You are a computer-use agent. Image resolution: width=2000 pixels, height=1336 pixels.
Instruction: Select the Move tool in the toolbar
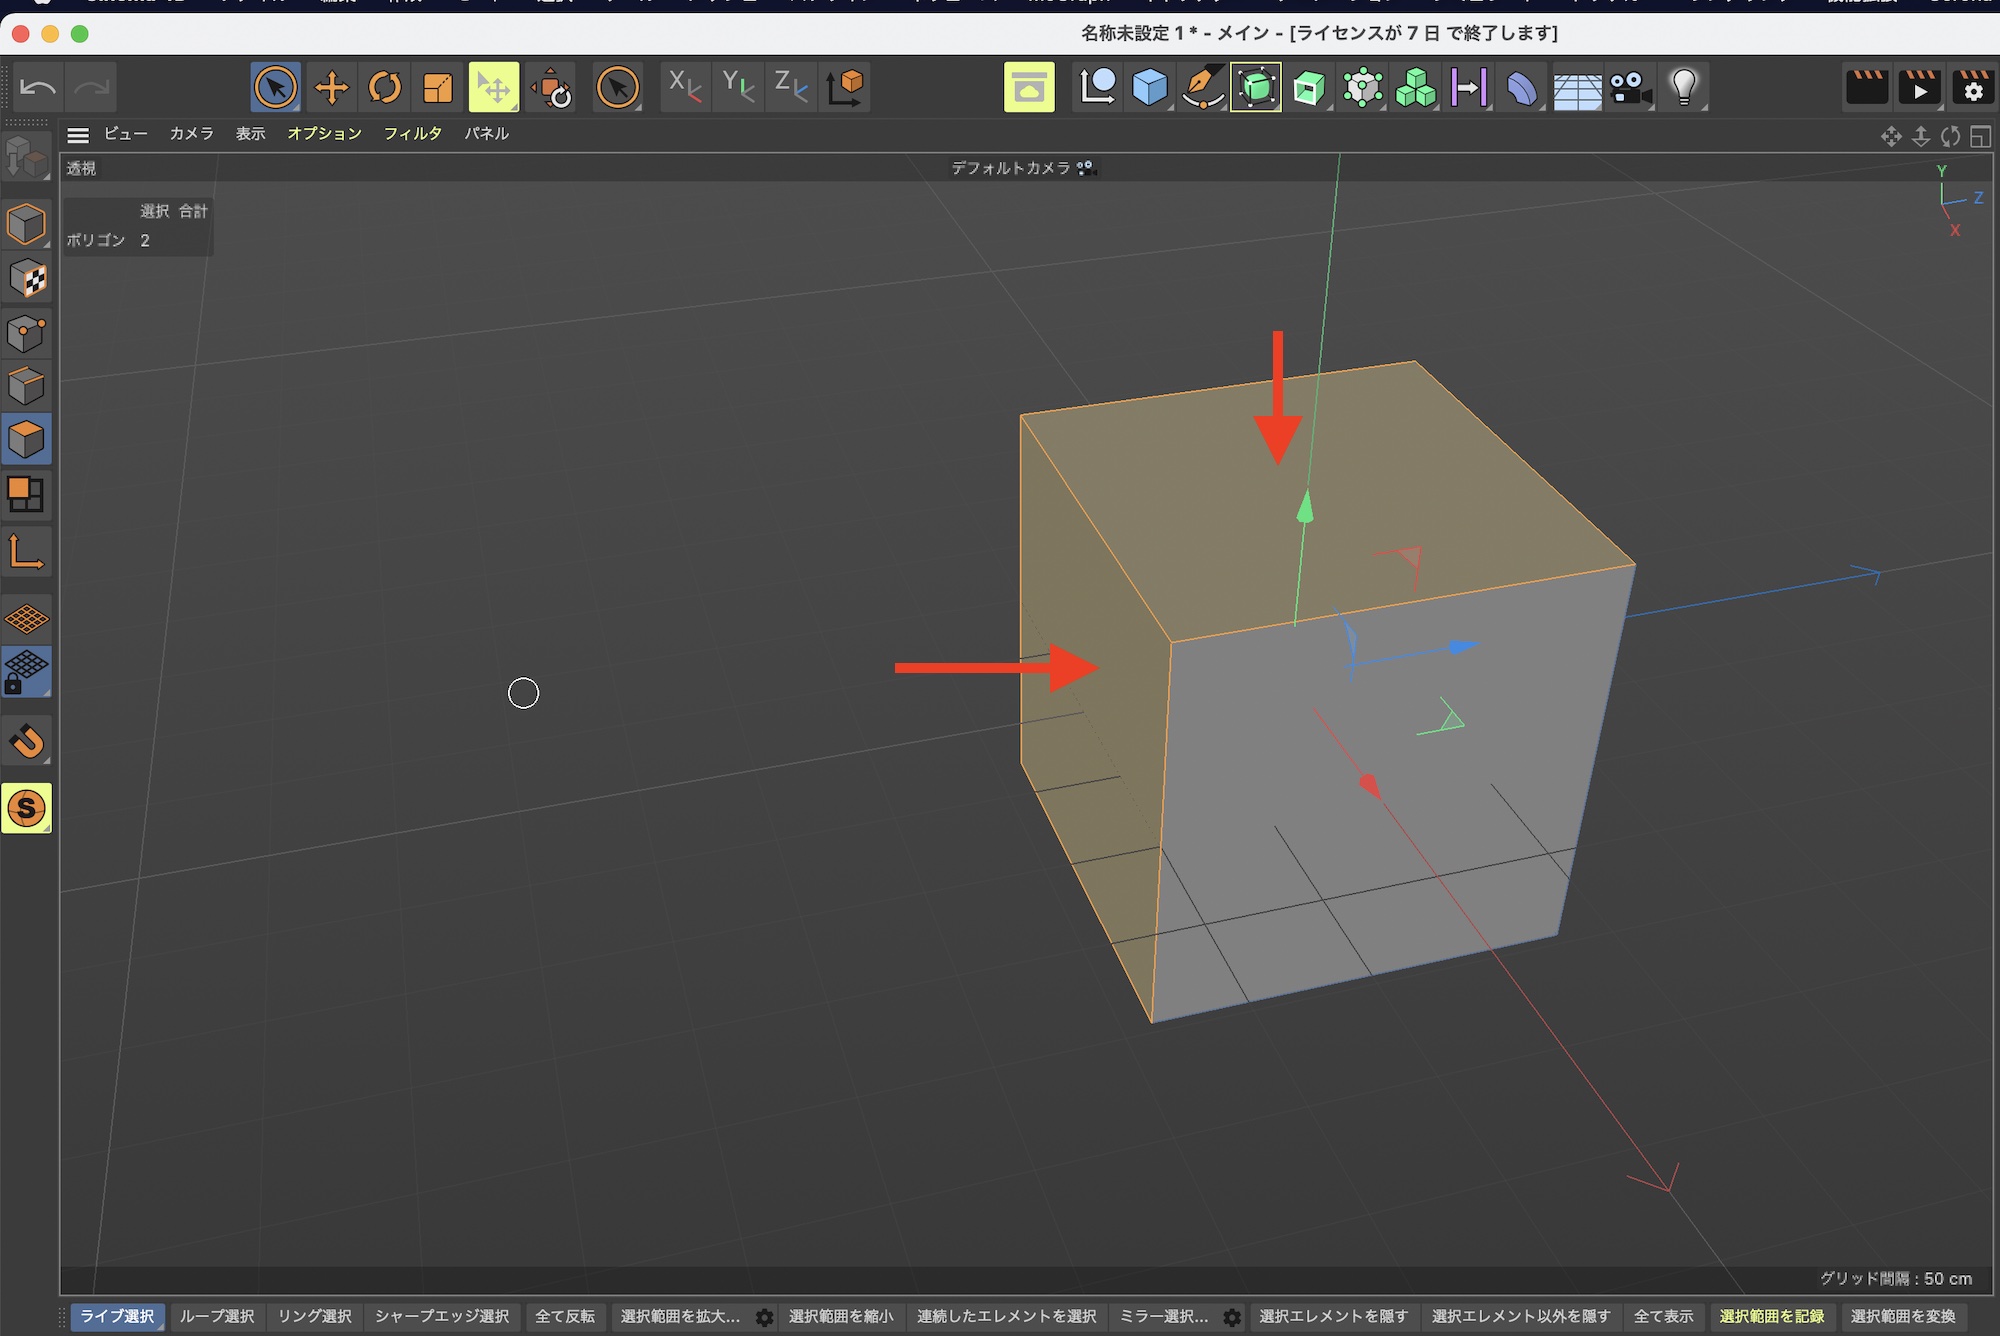[331, 88]
